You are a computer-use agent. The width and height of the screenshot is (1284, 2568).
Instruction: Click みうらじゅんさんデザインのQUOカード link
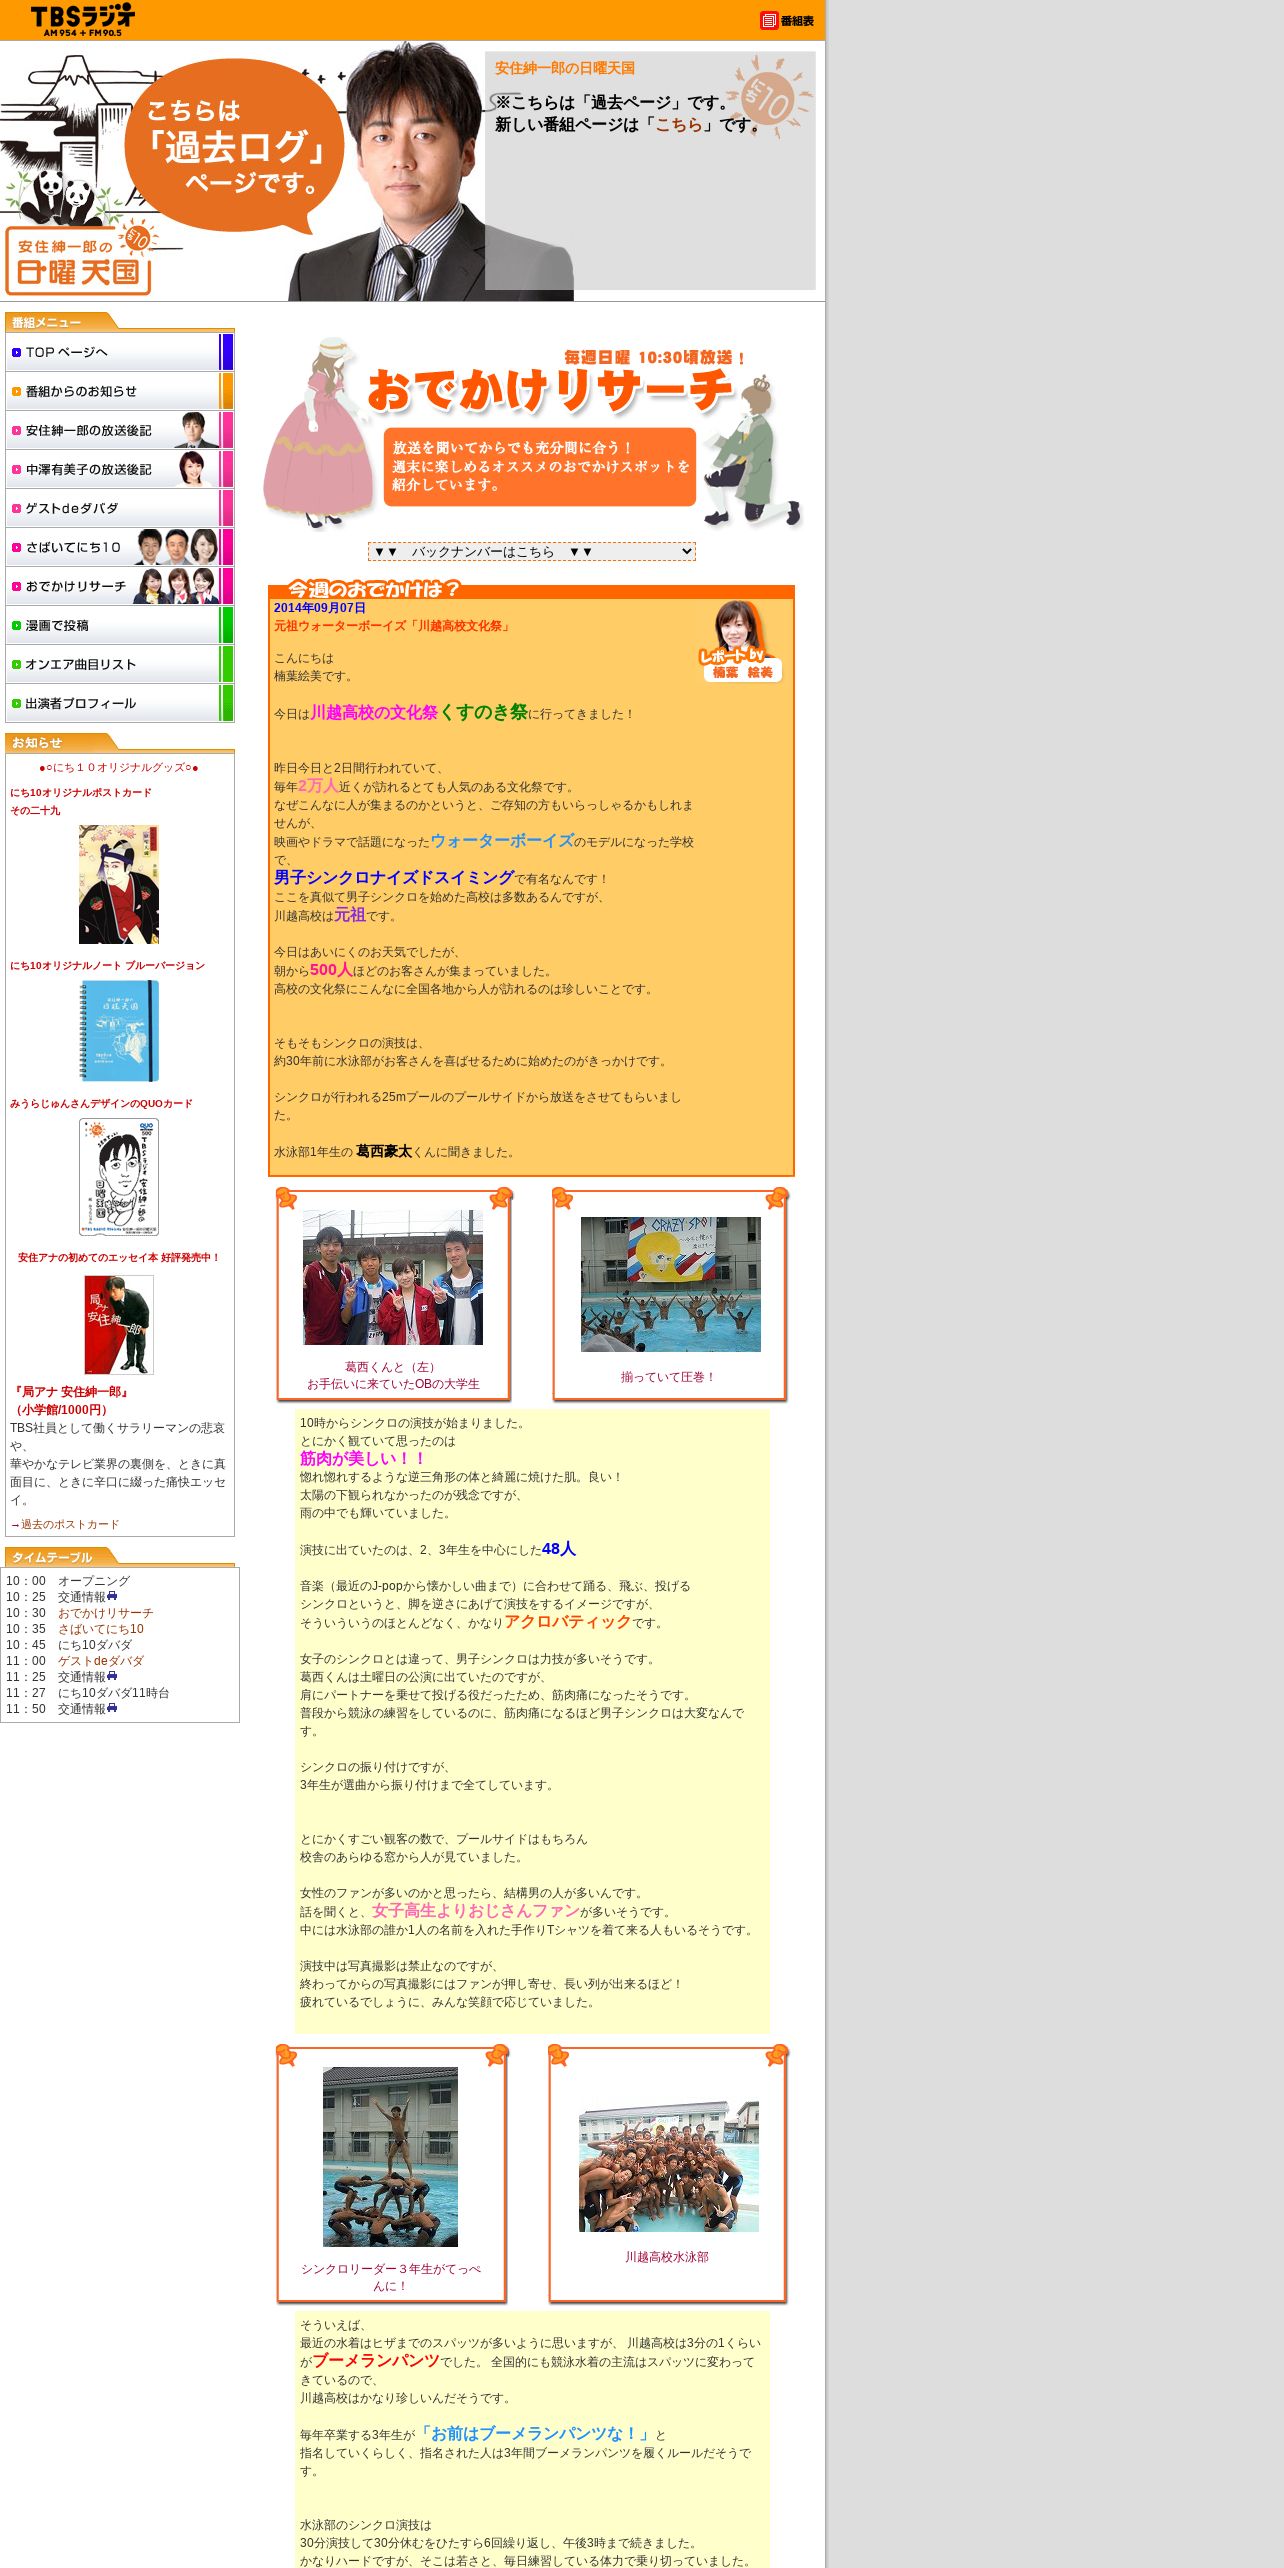pyautogui.click(x=101, y=1103)
